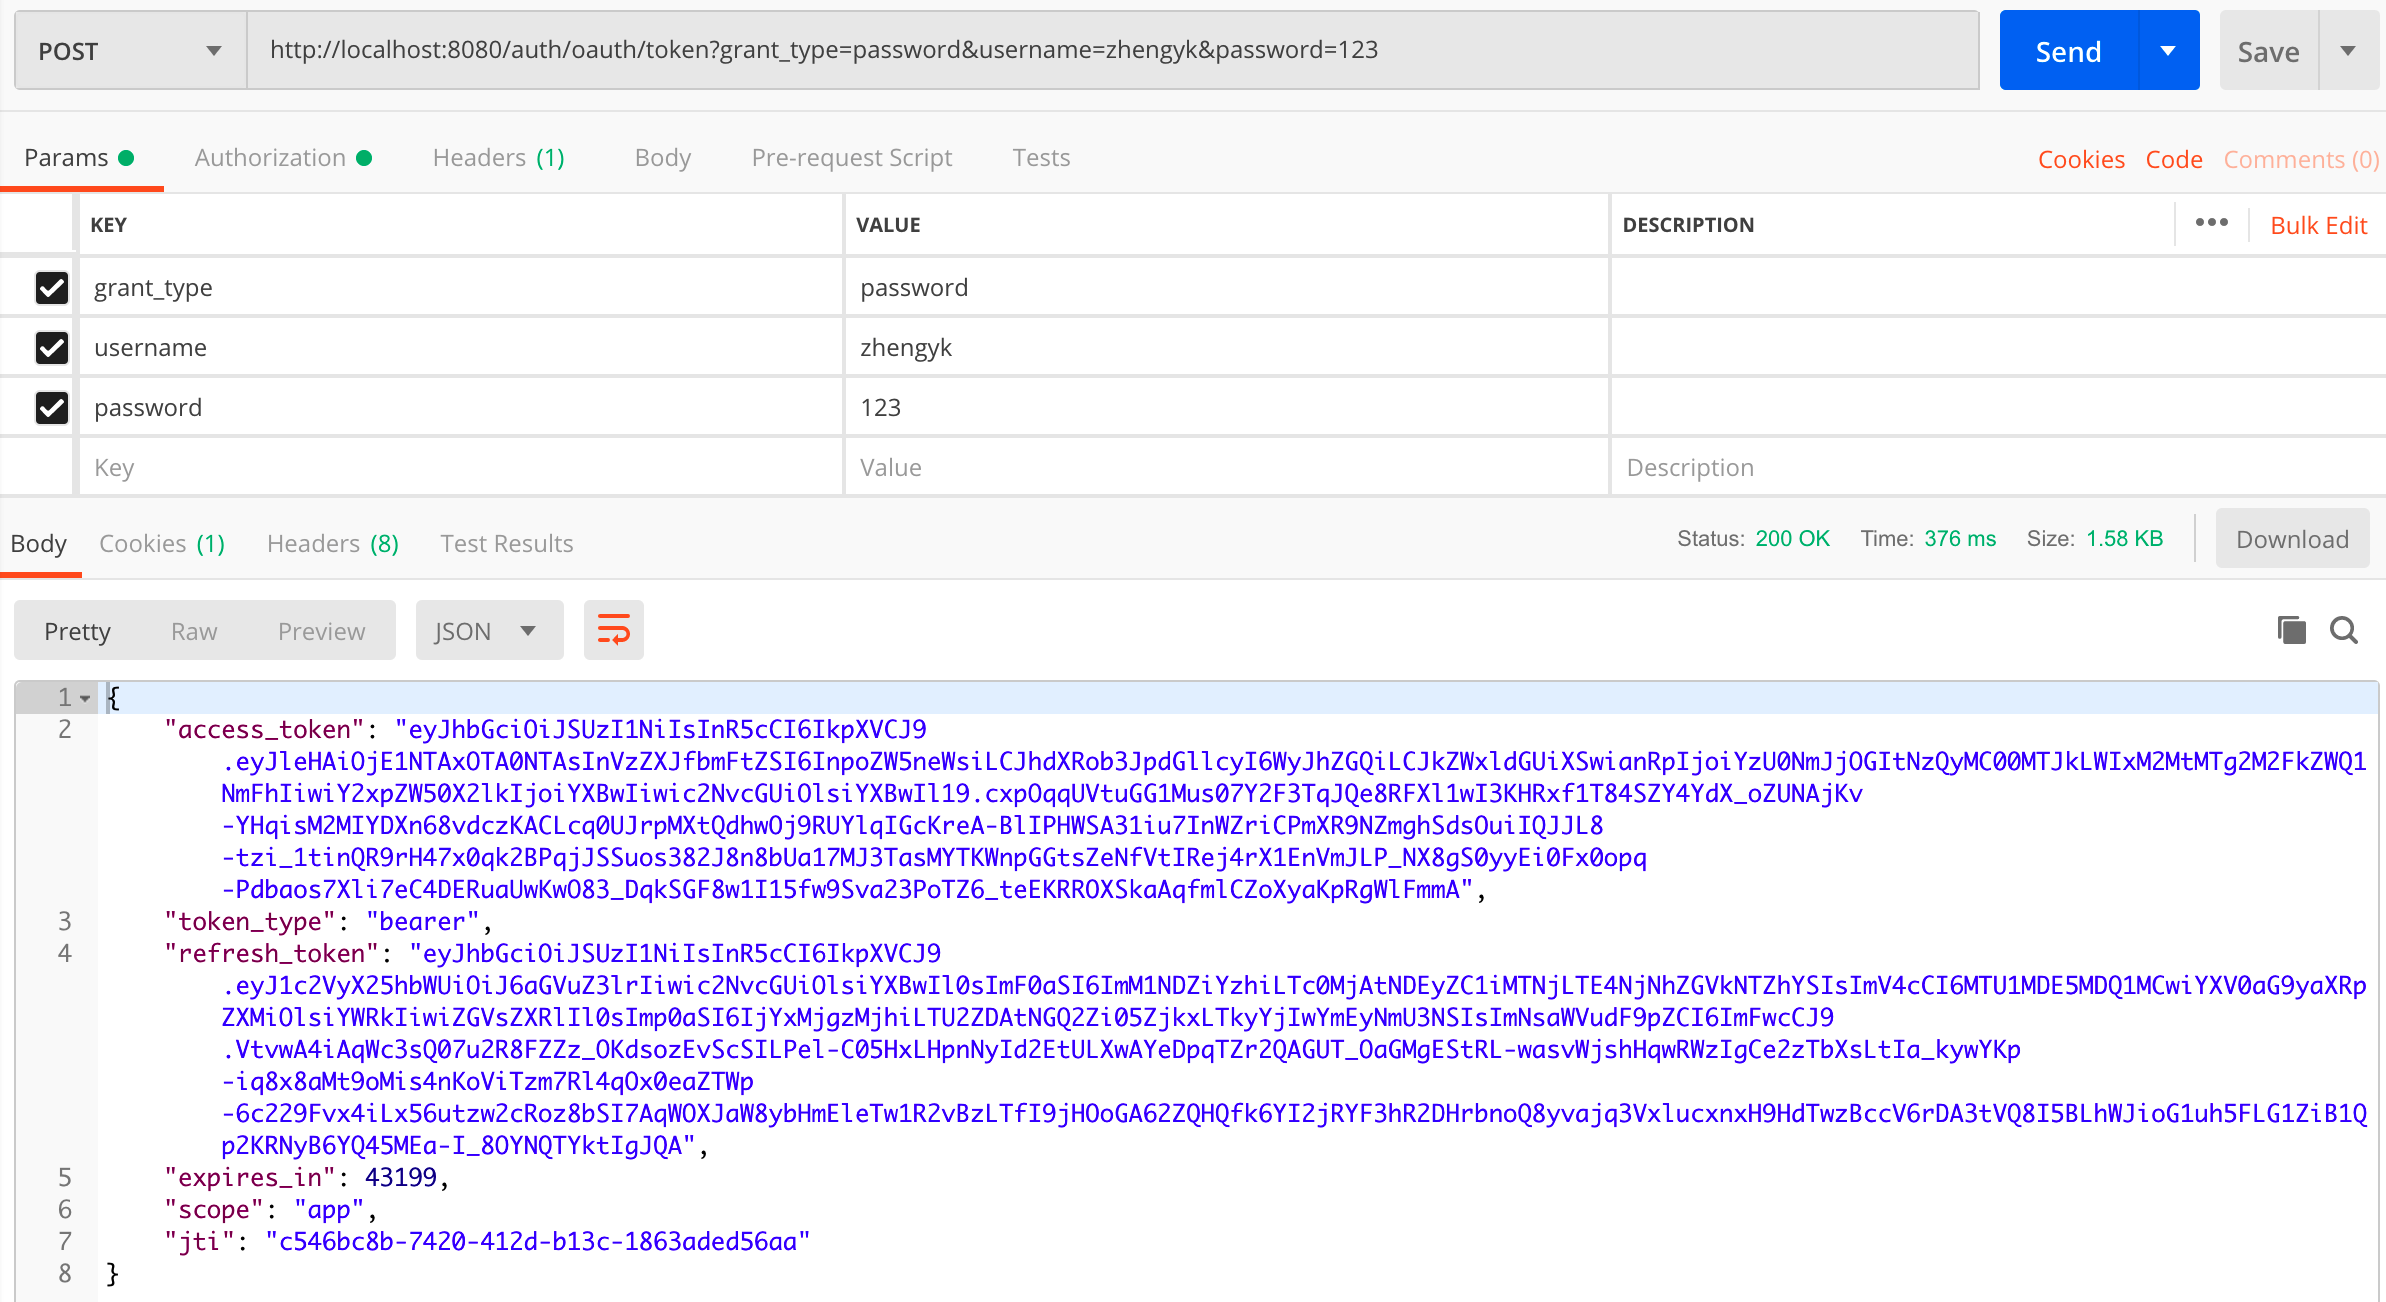Expand Send button dropdown arrow
Image resolution: width=2386 pixels, height=1302 pixels.
[x=2168, y=51]
